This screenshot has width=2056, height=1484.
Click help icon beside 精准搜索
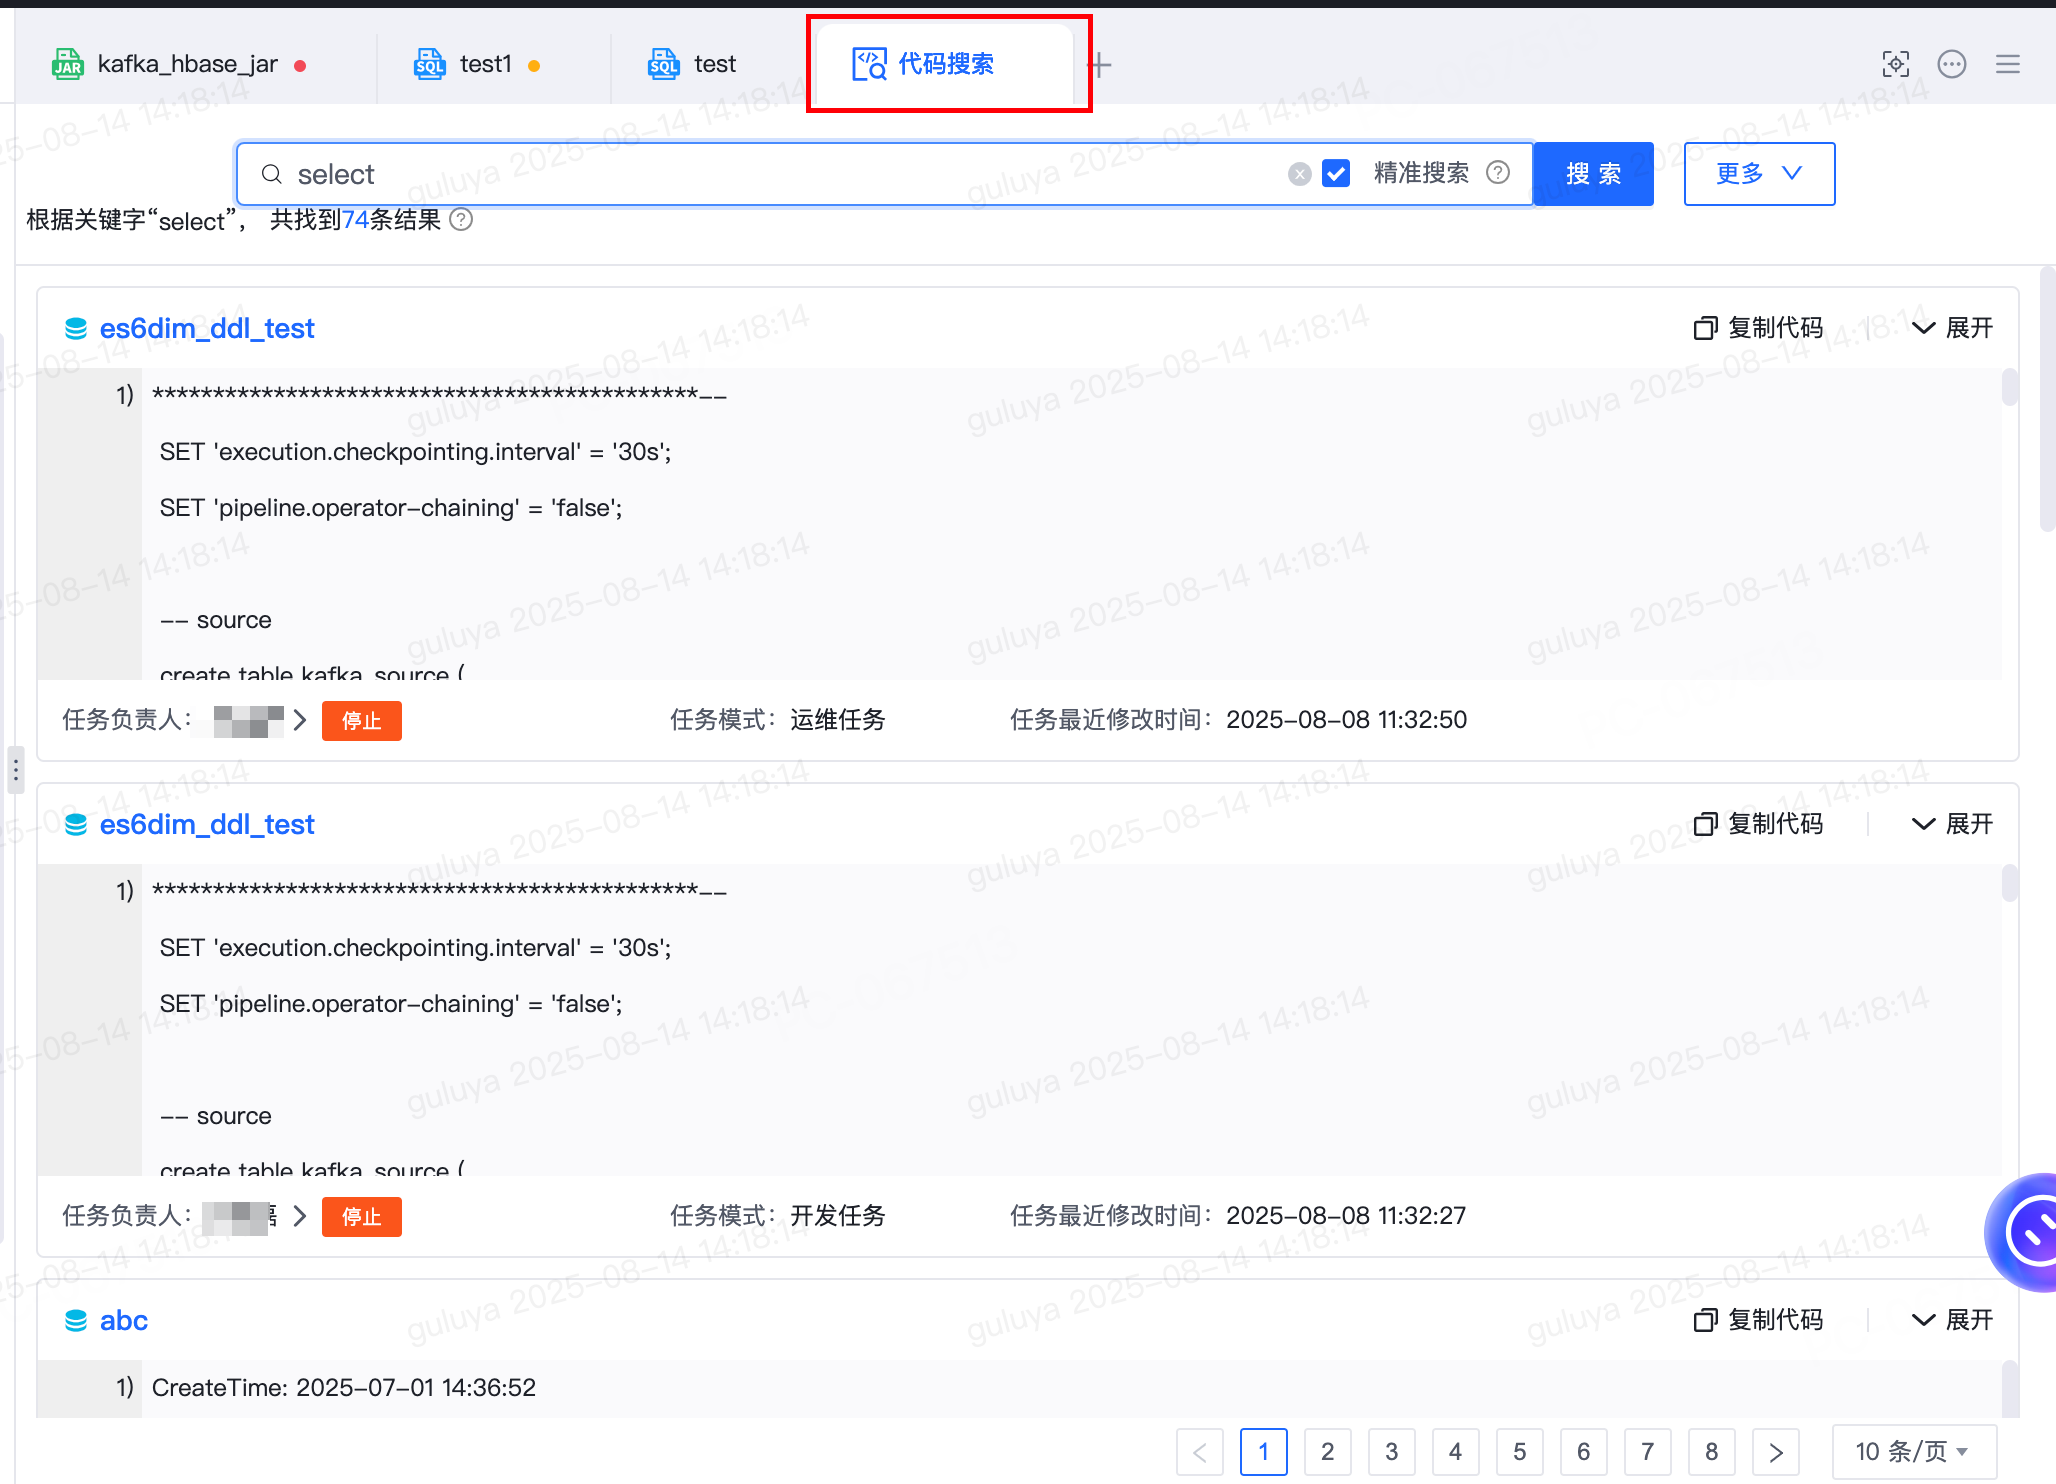[x=1498, y=173]
